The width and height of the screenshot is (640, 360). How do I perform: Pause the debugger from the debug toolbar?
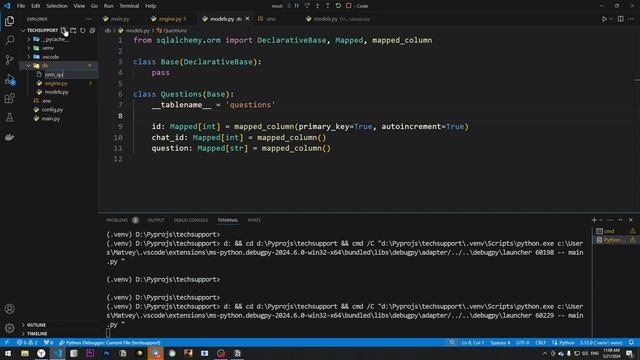coord(297,6)
